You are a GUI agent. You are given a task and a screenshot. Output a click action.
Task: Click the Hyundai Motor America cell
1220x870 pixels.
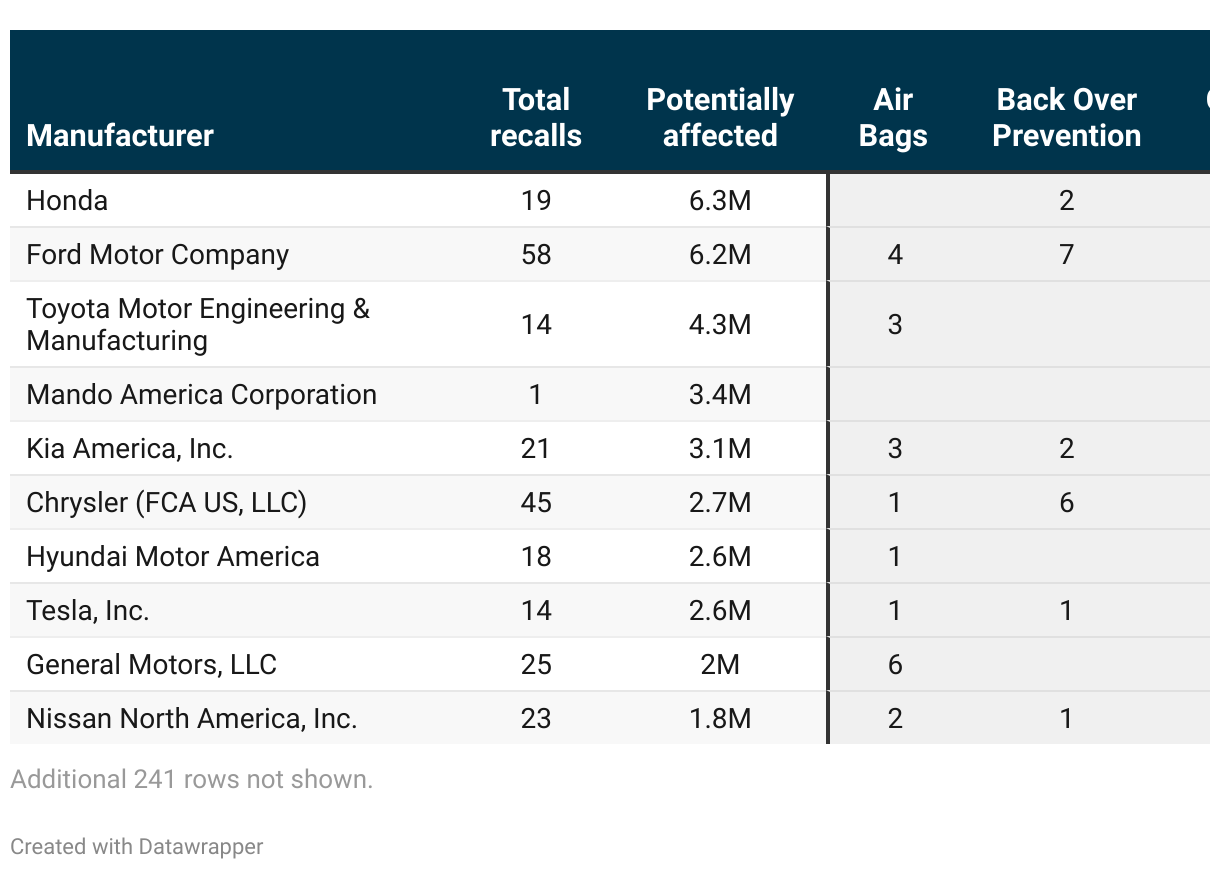click(x=173, y=557)
